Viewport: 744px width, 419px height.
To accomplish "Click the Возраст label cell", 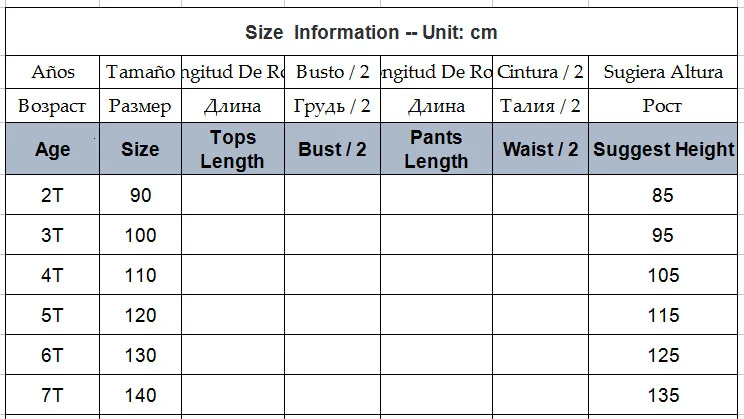I will click(x=52, y=105).
